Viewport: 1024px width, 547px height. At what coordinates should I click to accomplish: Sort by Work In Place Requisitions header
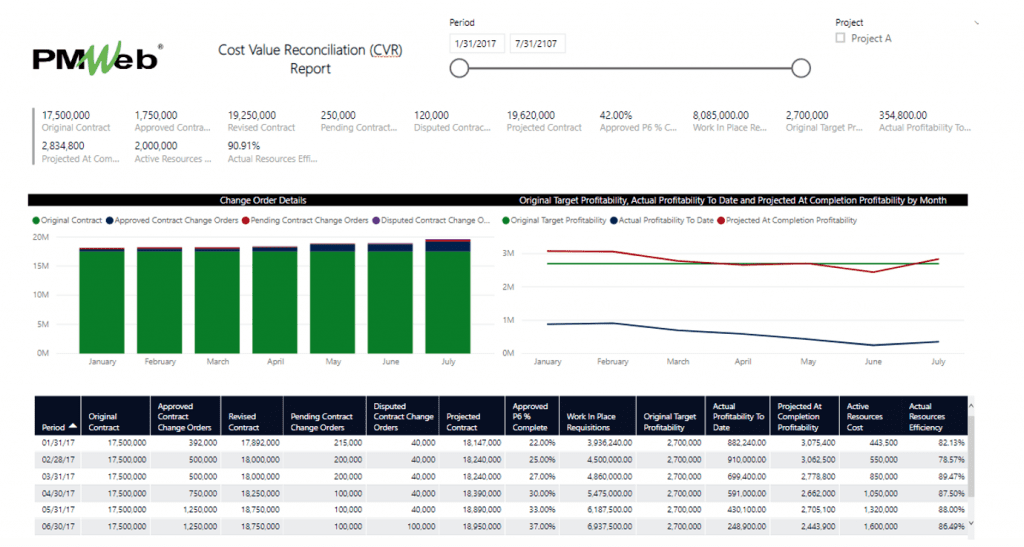coord(598,415)
